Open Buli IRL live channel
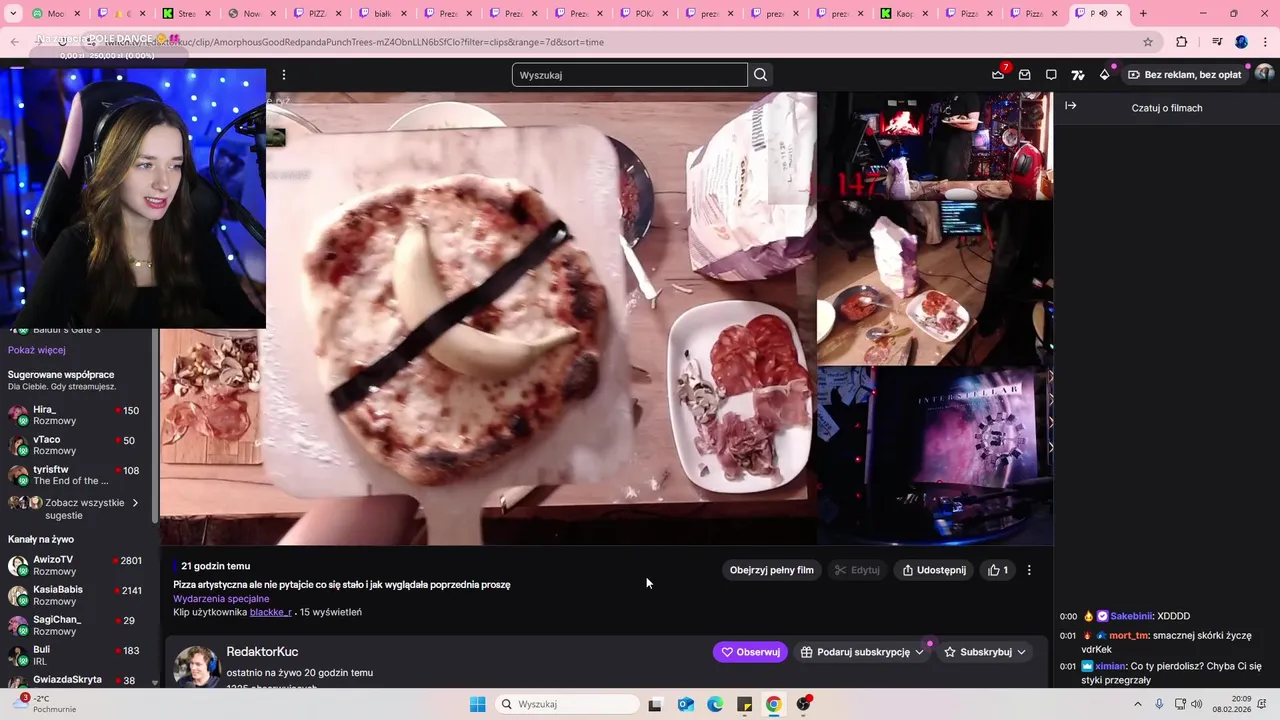Screen dimensions: 1280x720 pos(75,655)
